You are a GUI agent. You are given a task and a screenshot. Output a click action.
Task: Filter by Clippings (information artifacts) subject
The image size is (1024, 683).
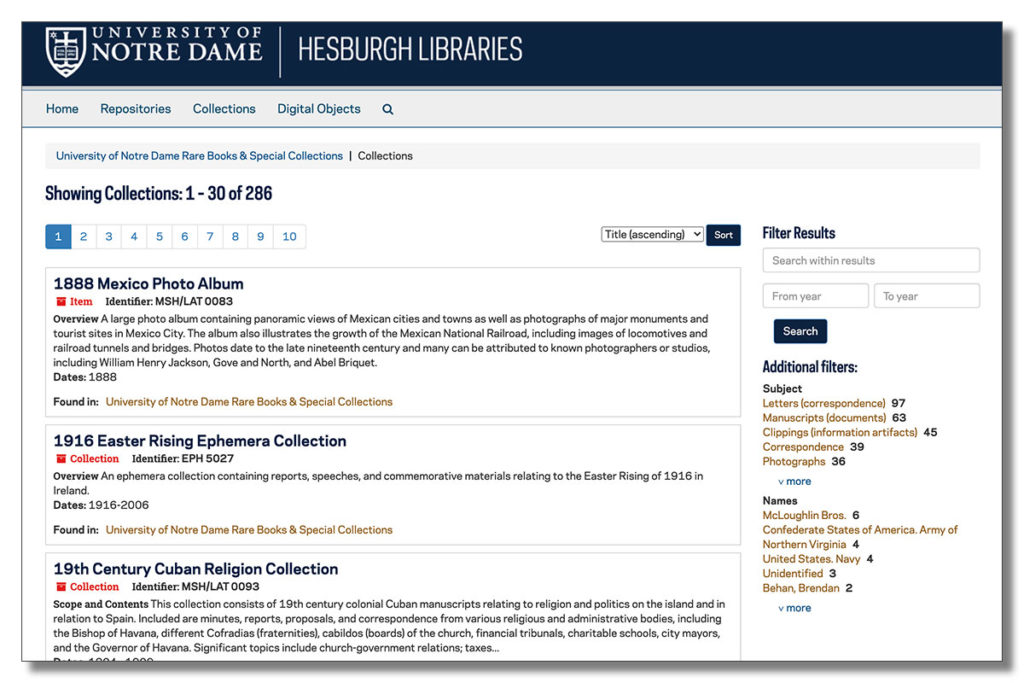pyautogui.click(x=840, y=432)
